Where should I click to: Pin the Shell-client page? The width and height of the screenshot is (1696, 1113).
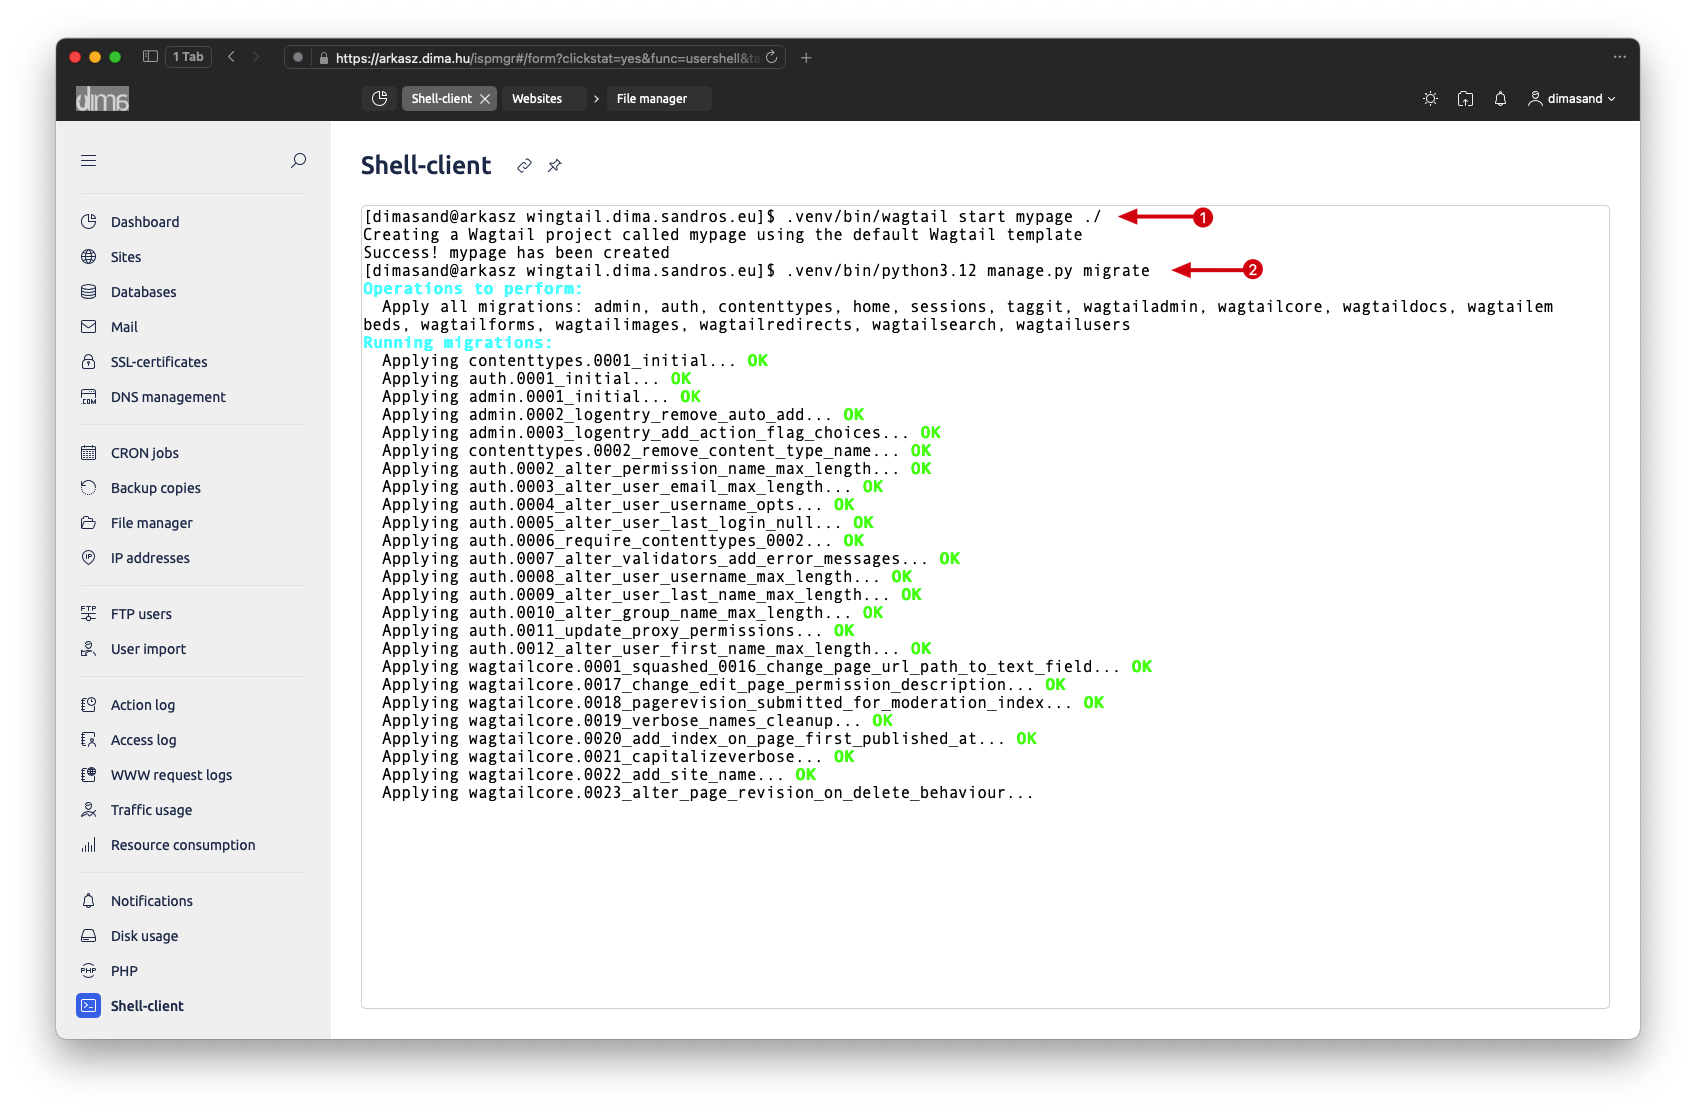[x=555, y=166]
